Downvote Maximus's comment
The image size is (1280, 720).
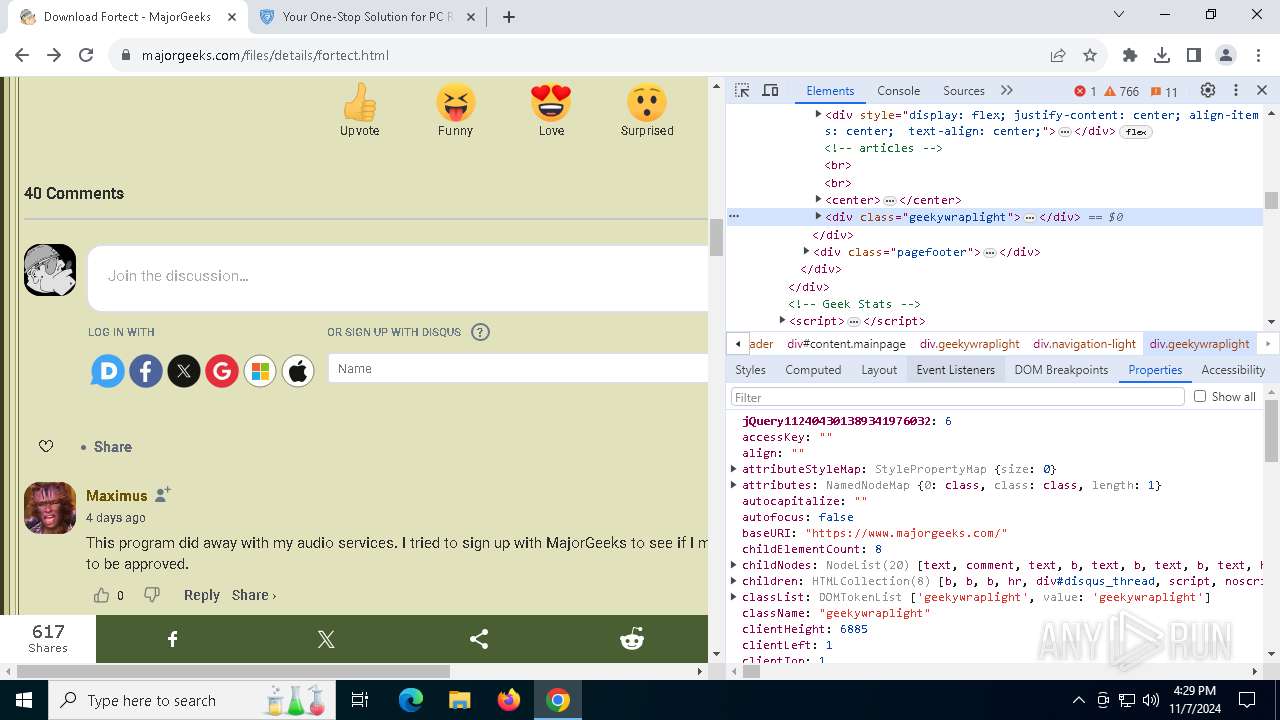(x=152, y=595)
